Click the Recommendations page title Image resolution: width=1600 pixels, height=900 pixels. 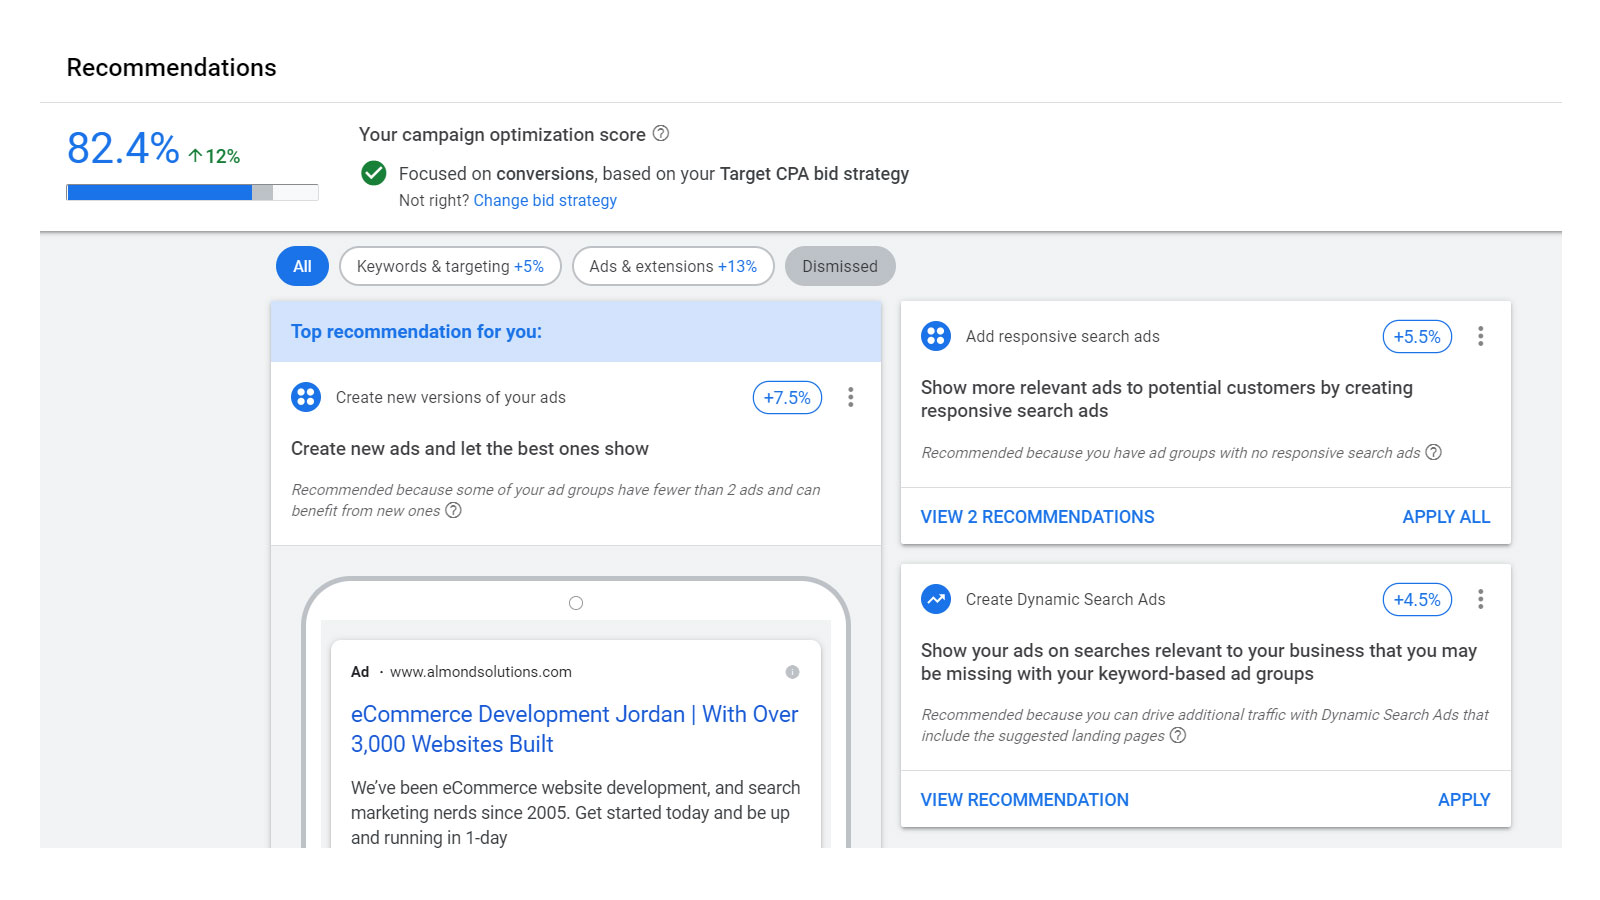171,67
